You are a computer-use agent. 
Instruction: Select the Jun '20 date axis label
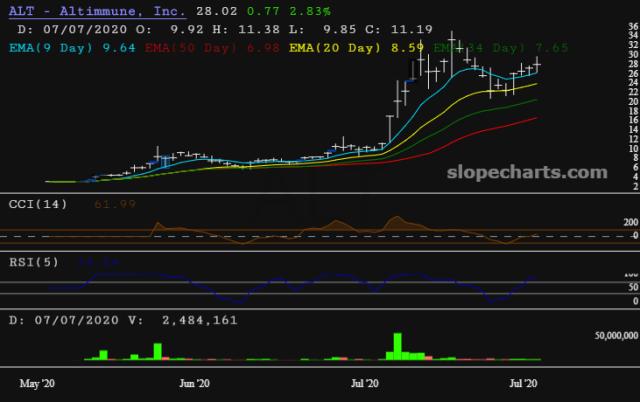click(194, 383)
